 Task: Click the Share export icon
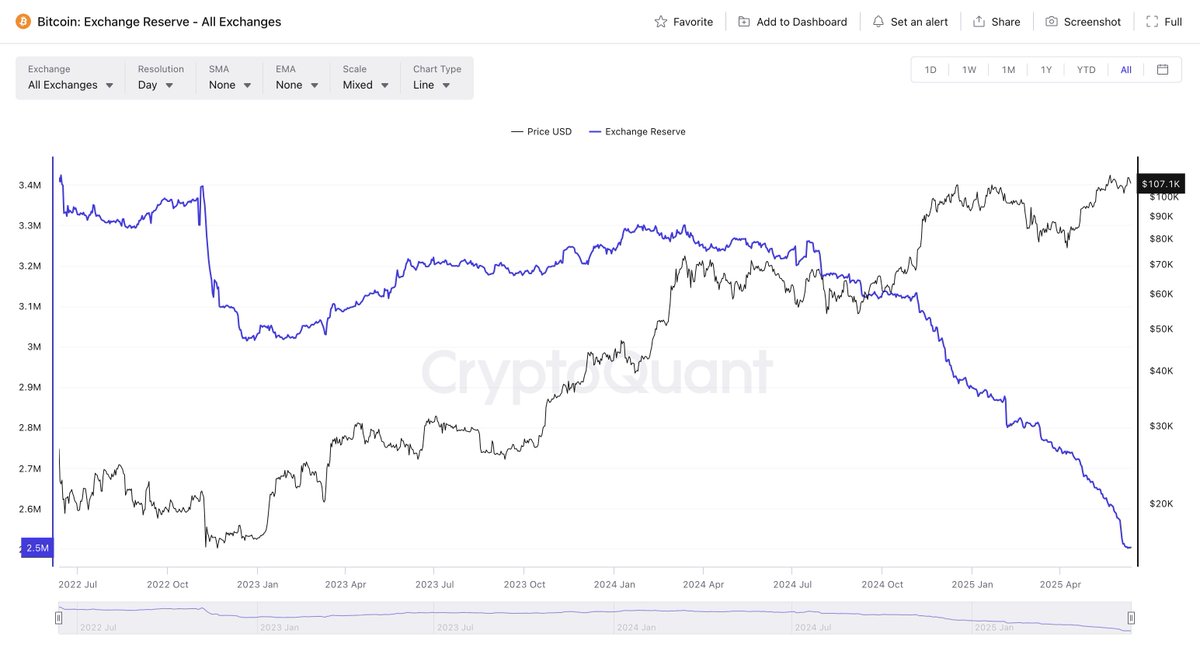click(979, 21)
